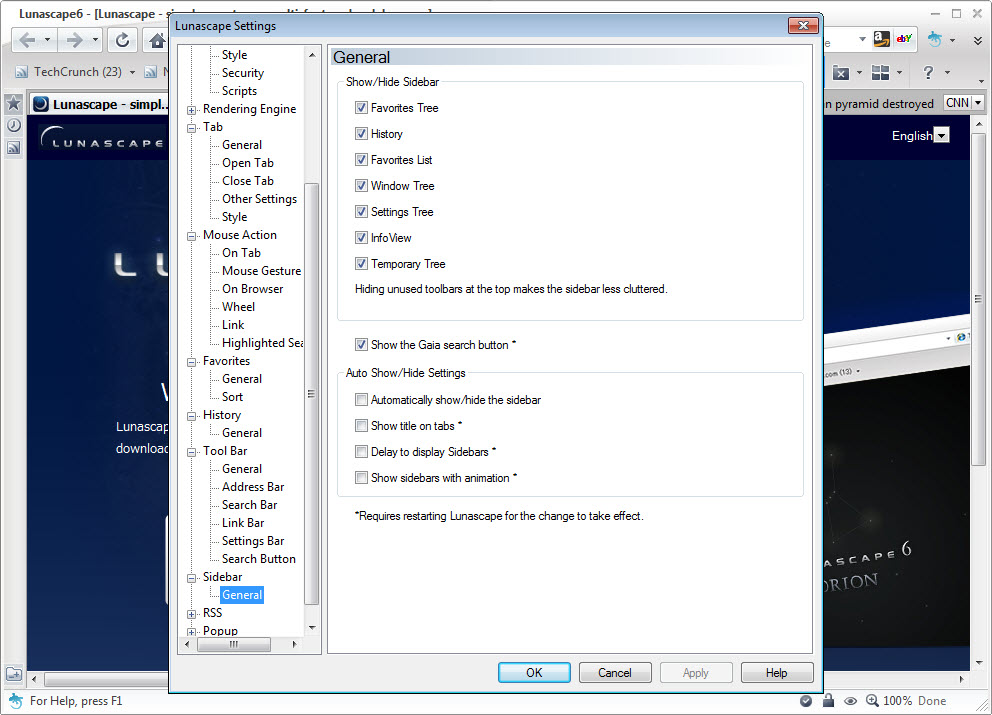992x715 pixels.
Task: Expand the toolbar overflow double chevron
Action: click(977, 40)
